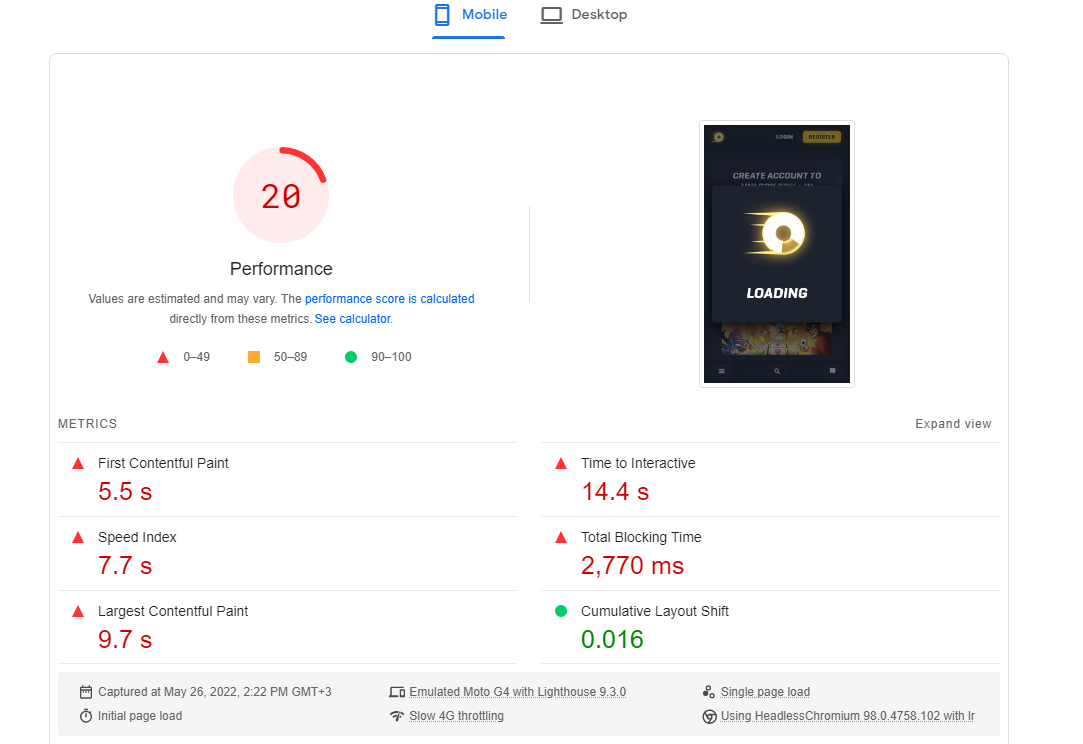Viewport: 1083px width, 744px height.
Task: Click the 90–100 legend range text
Action: coord(391,357)
